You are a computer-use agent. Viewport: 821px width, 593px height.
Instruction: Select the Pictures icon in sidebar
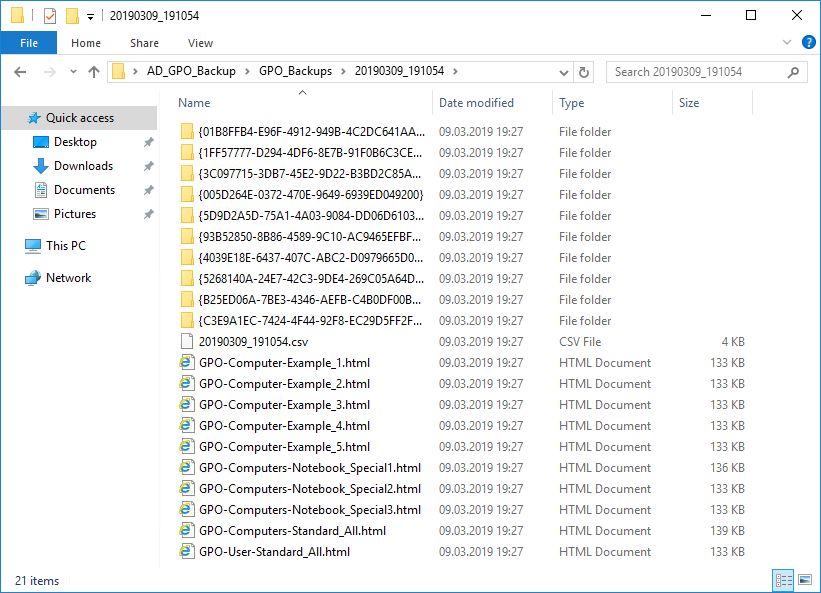[x=41, y=214]
